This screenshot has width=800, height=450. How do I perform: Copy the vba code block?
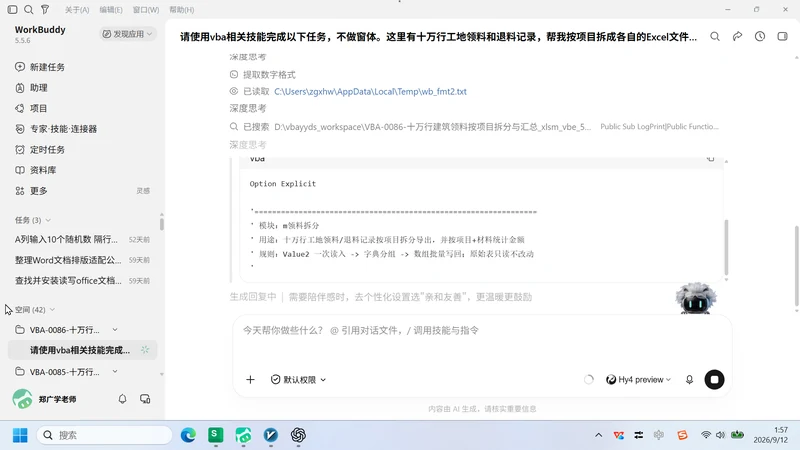click(x=710, y=159)
